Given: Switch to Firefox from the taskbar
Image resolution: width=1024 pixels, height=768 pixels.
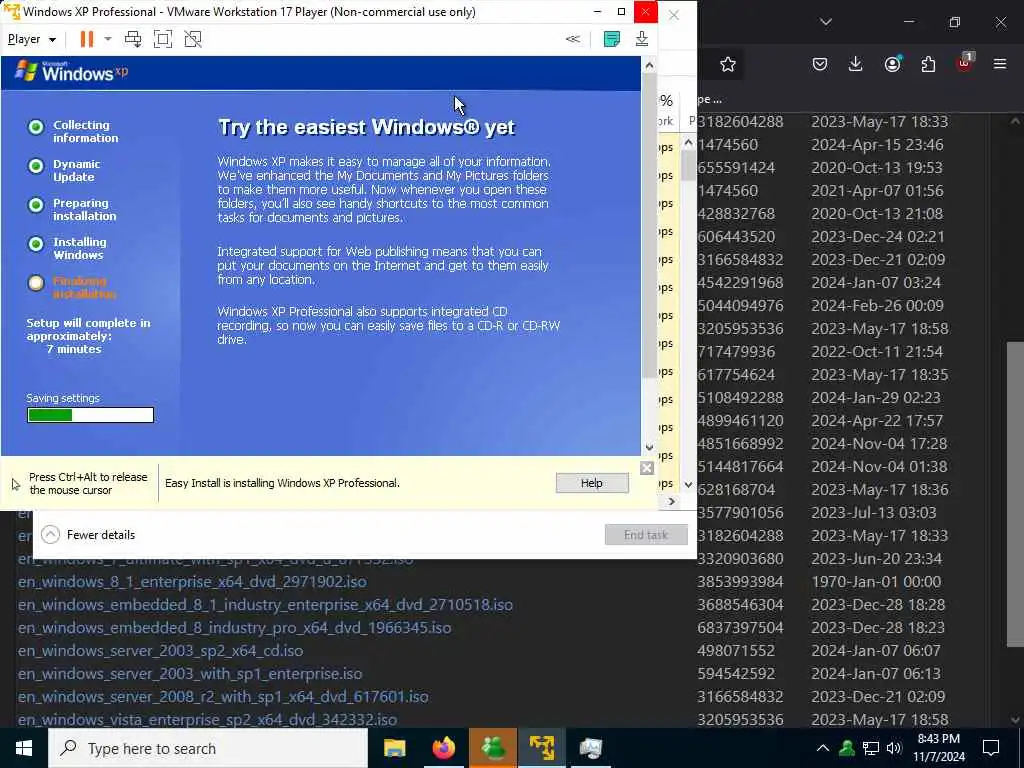Looking at the screenshot, I should coord(443,748).
